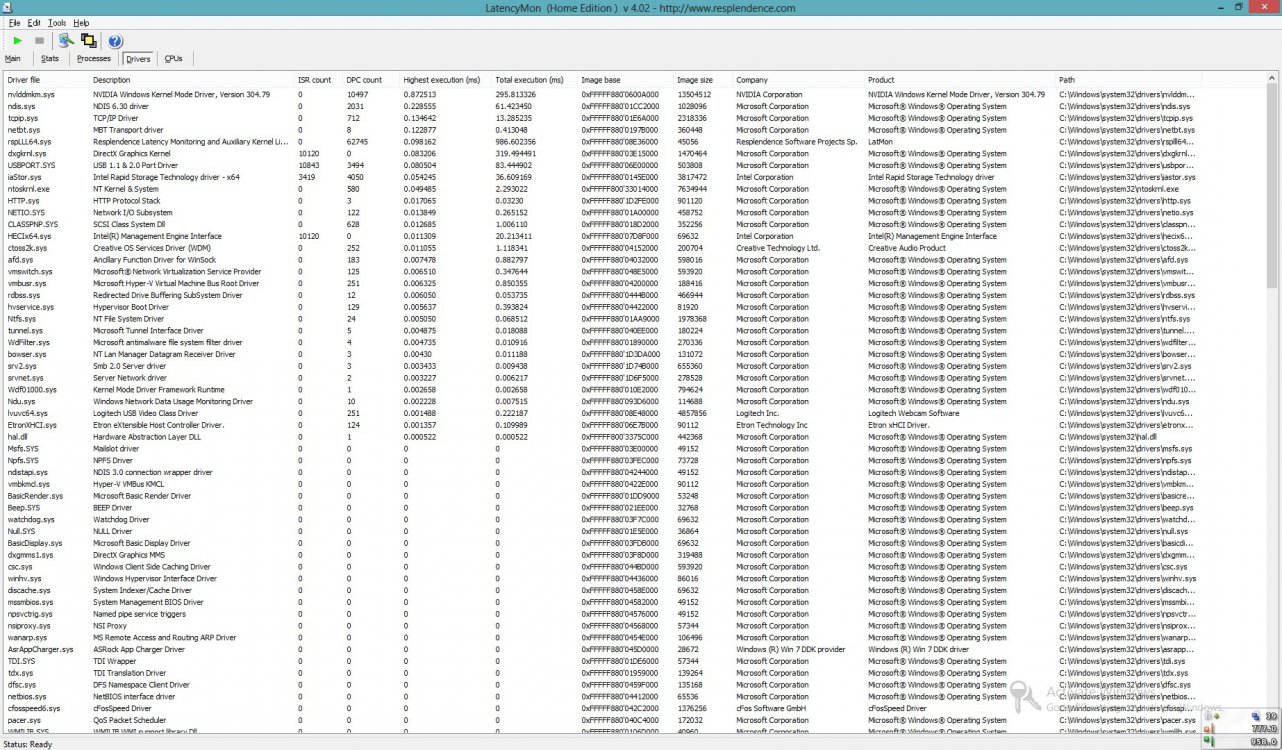The height and width of the screenshot is (750, 1282).
Task: Sort by the DPC count column header
Action: [370, 80]
